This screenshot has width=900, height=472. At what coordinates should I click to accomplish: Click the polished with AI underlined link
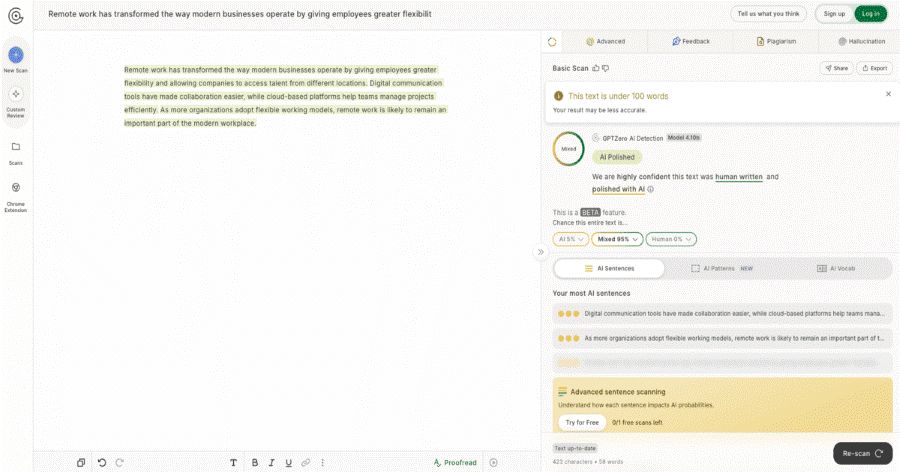pyautogui.click(x=618, y=189)
